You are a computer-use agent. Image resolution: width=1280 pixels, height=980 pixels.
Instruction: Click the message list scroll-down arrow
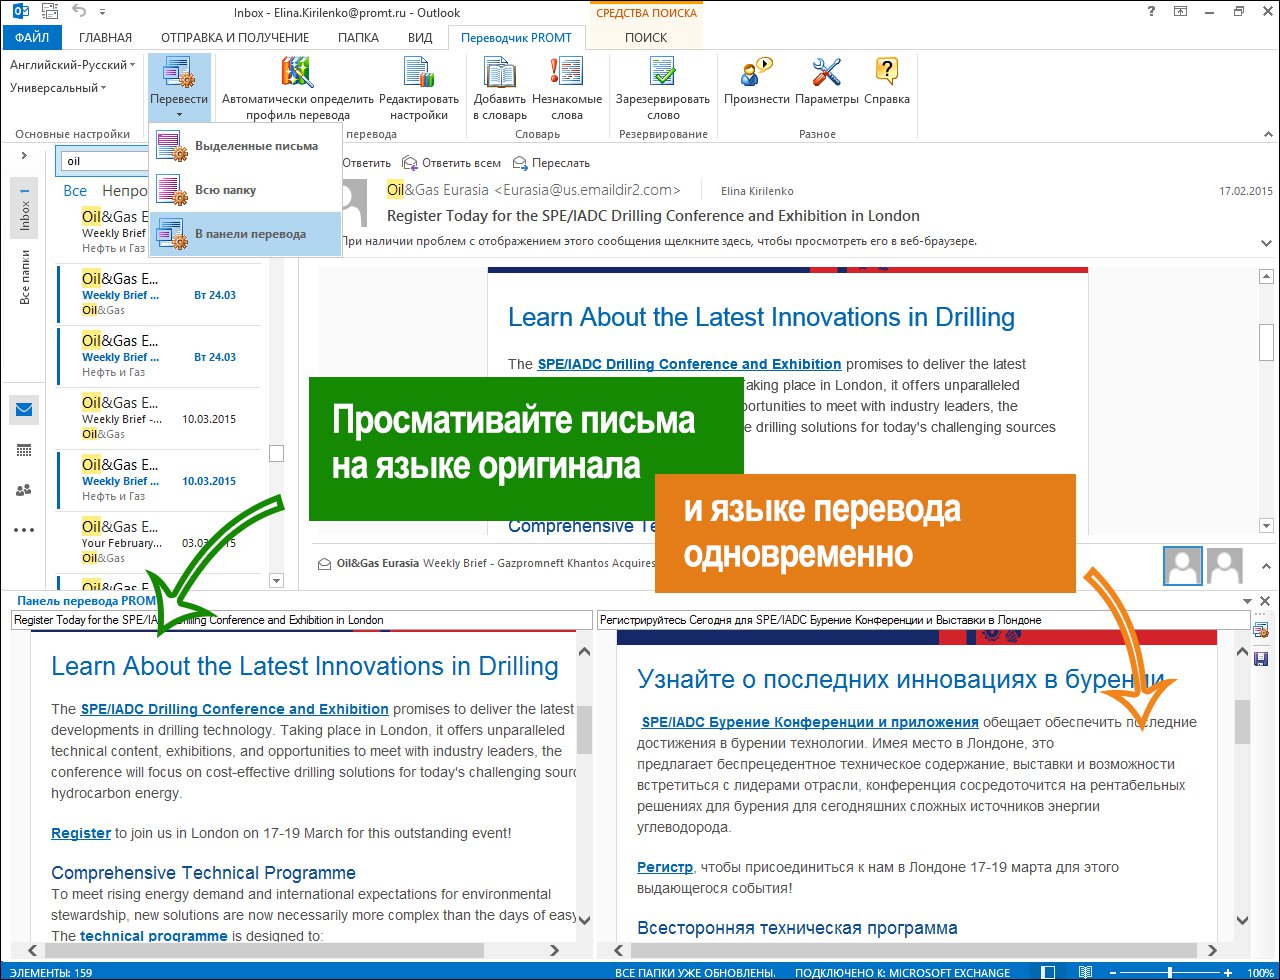pos(277,580)
